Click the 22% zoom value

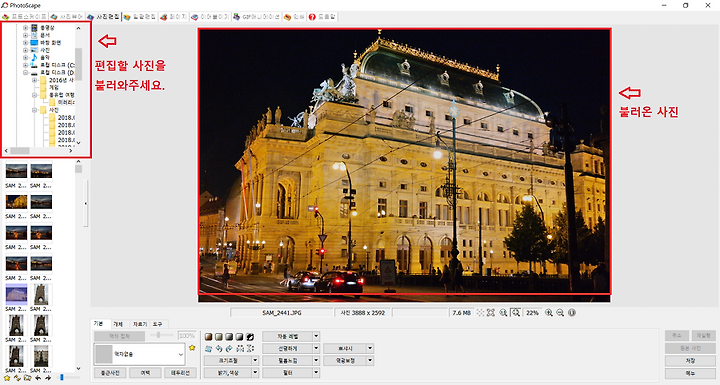point(532,312)
